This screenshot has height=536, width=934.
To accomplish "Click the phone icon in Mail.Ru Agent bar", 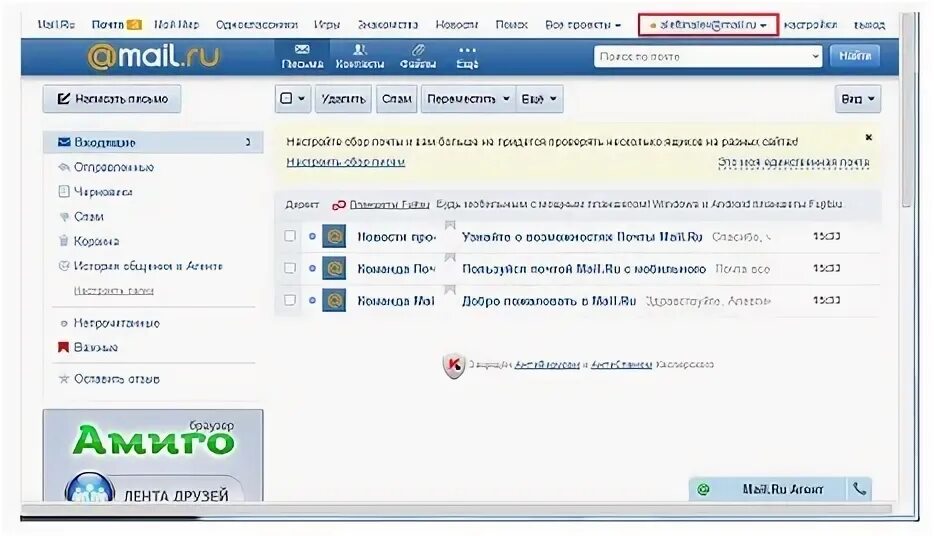I will pos(859,490).
